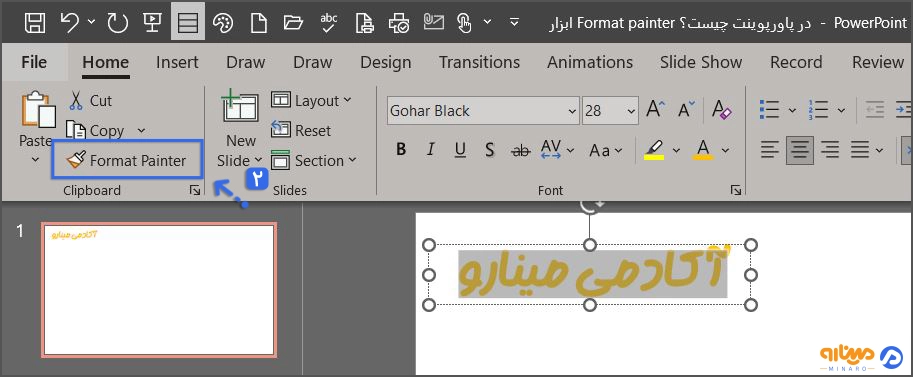Click the Bullets list icon
This screenshot has height=377, width=913.
click(x=770, y=110)
